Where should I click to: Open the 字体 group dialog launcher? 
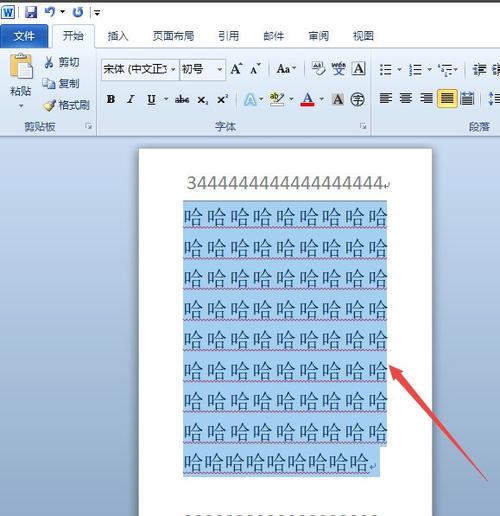(x=363, y=126)
